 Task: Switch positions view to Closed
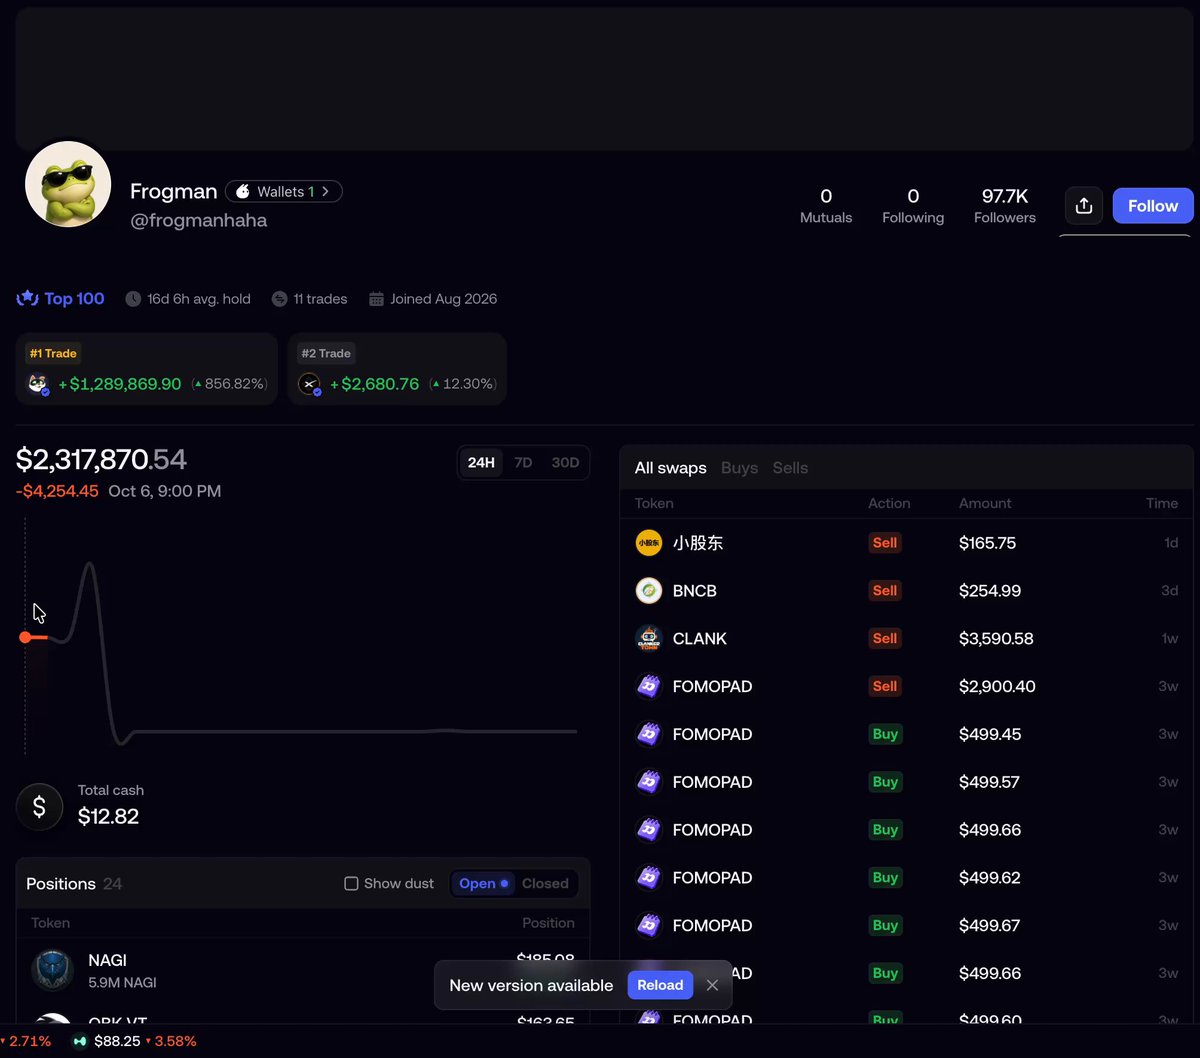click(545, 884)
